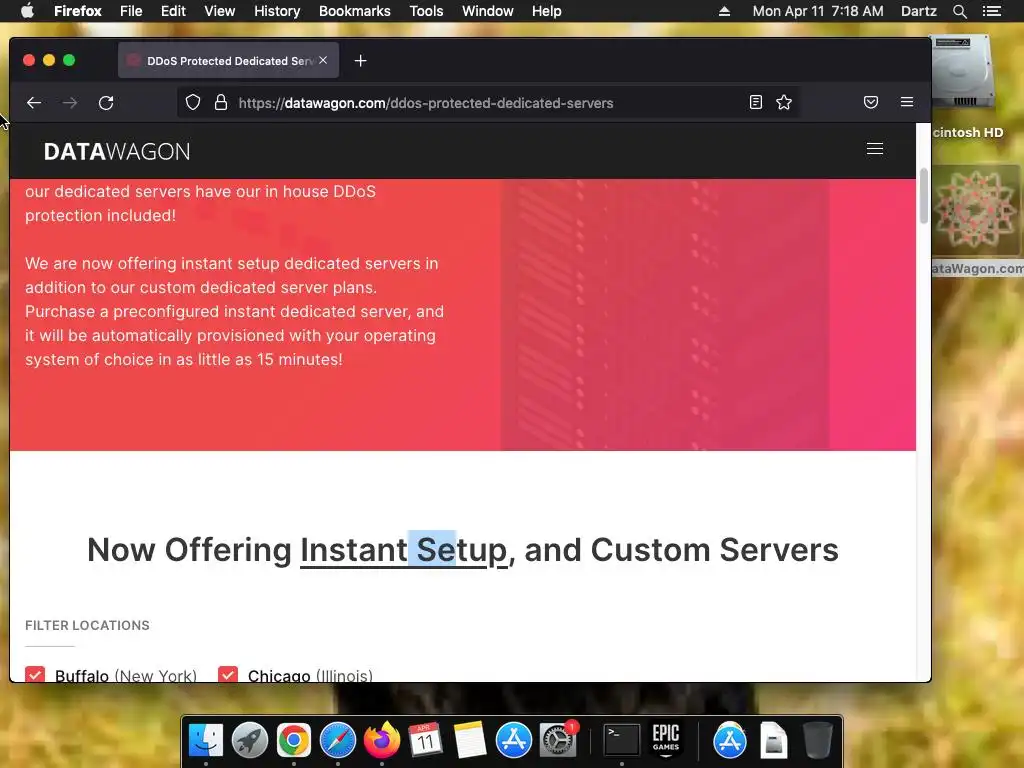Click the page vertical scrollbar thumb
This screenshot has height=768, width=1024.
coord(923,196)
